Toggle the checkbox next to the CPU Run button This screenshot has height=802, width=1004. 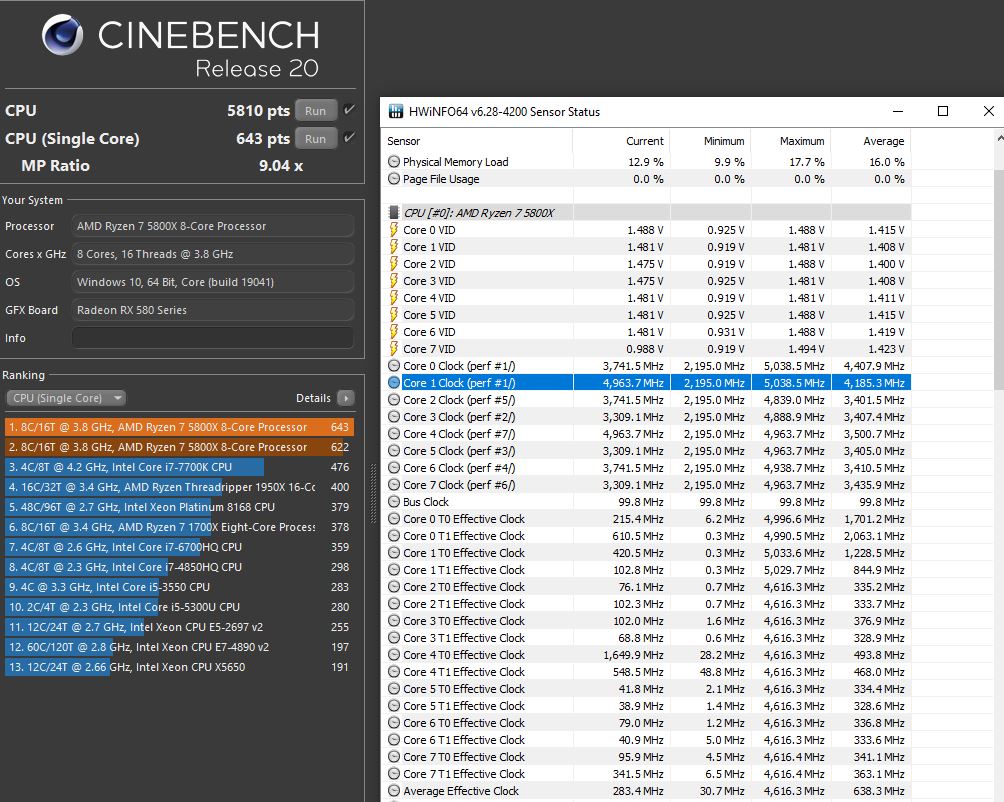pos(349,109)
